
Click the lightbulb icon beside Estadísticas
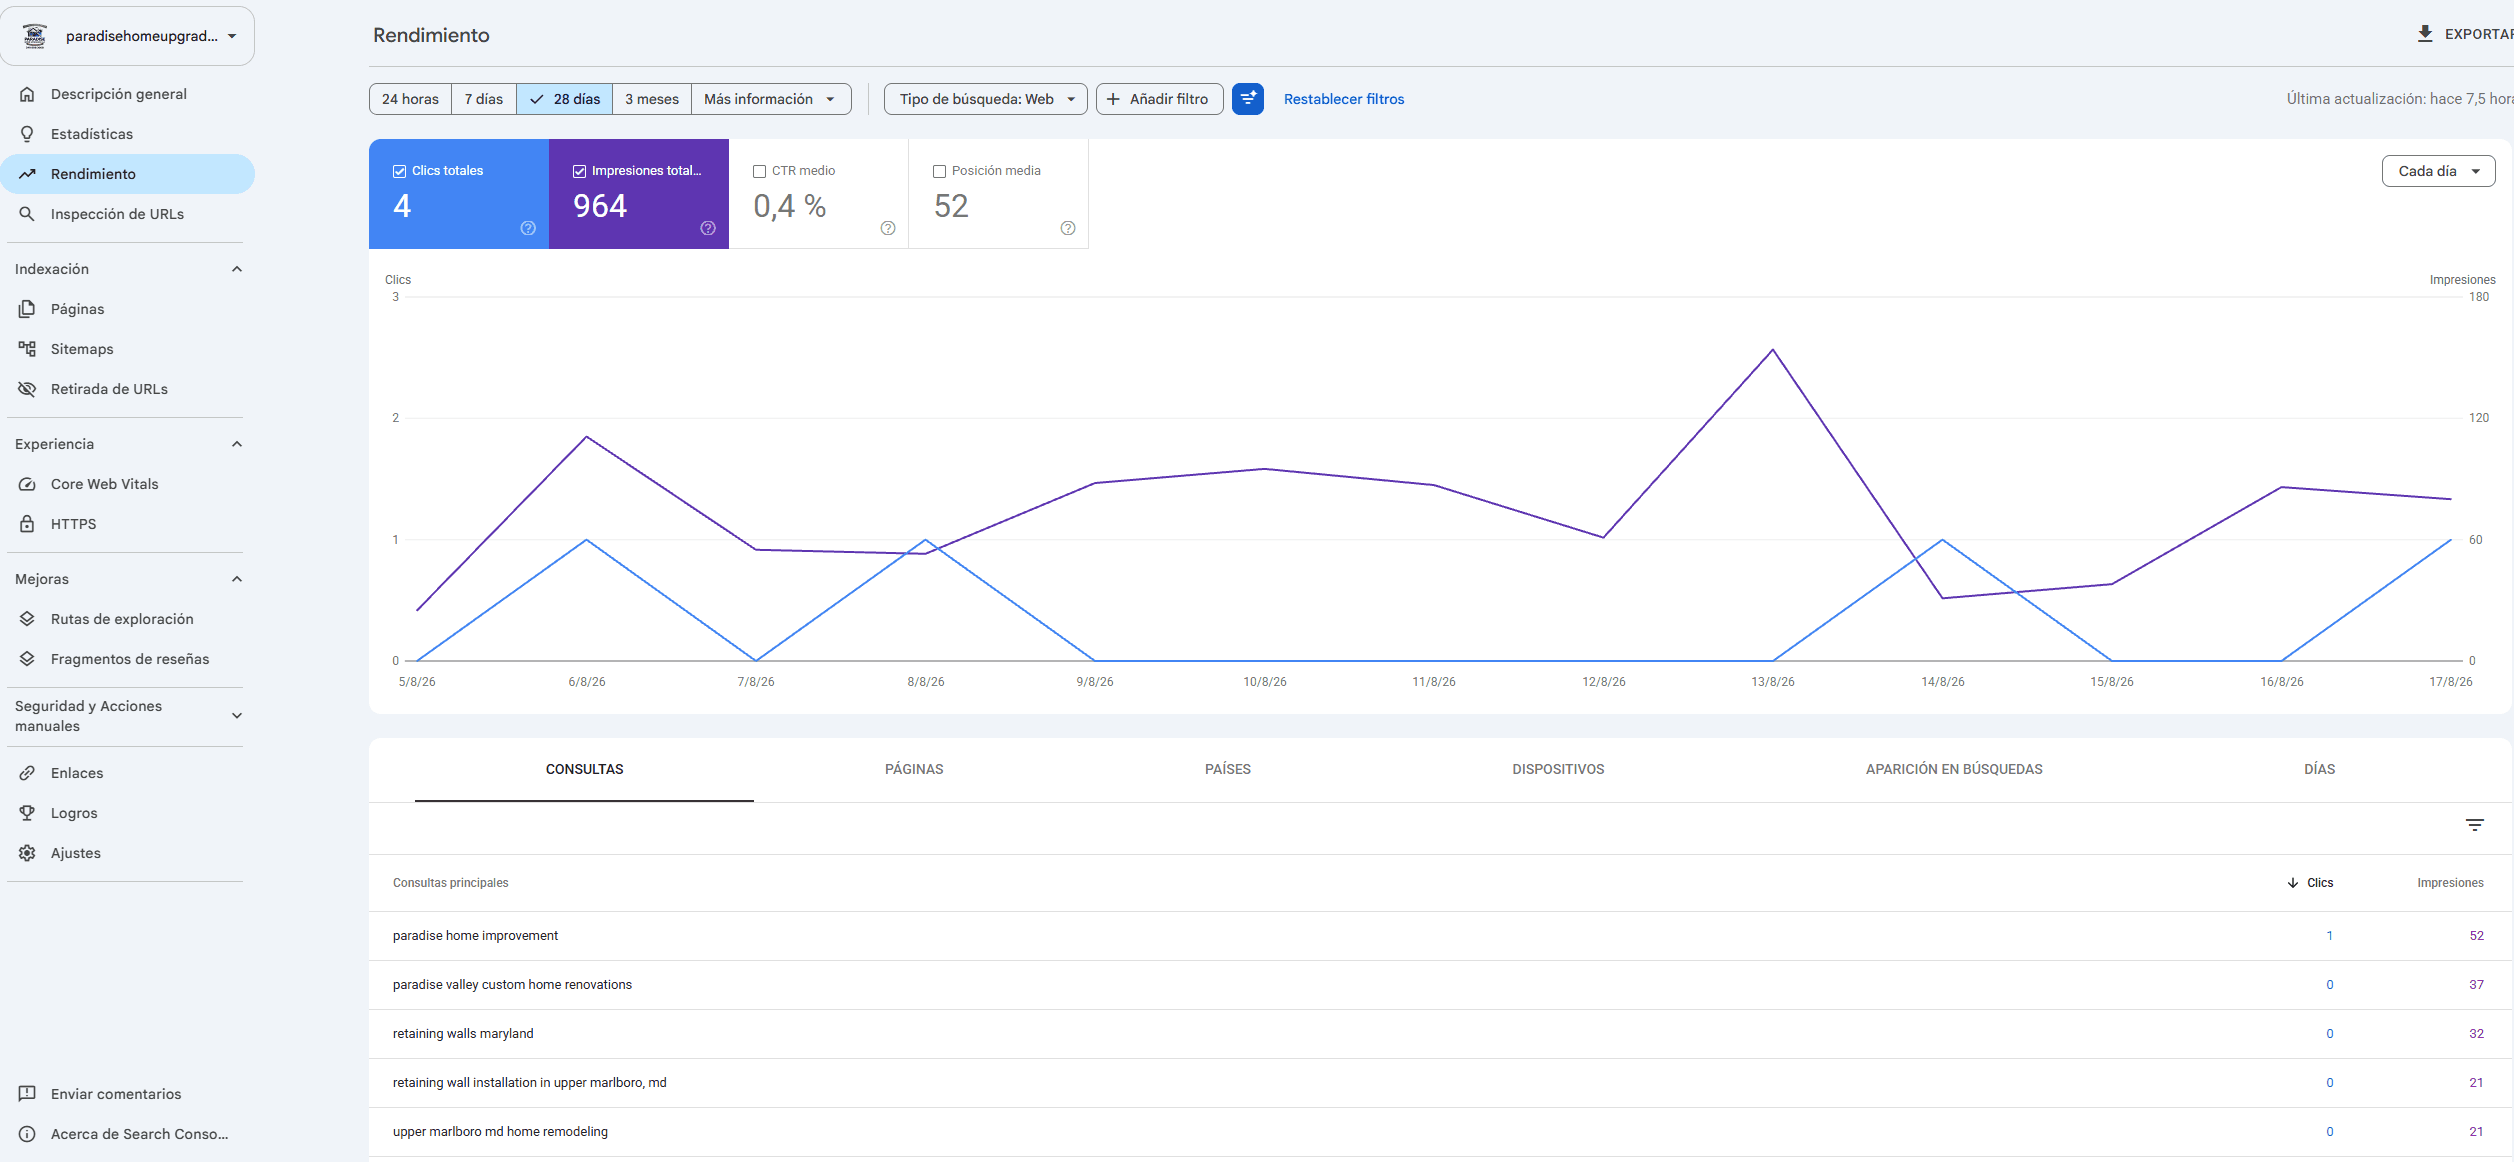point(27,134)
